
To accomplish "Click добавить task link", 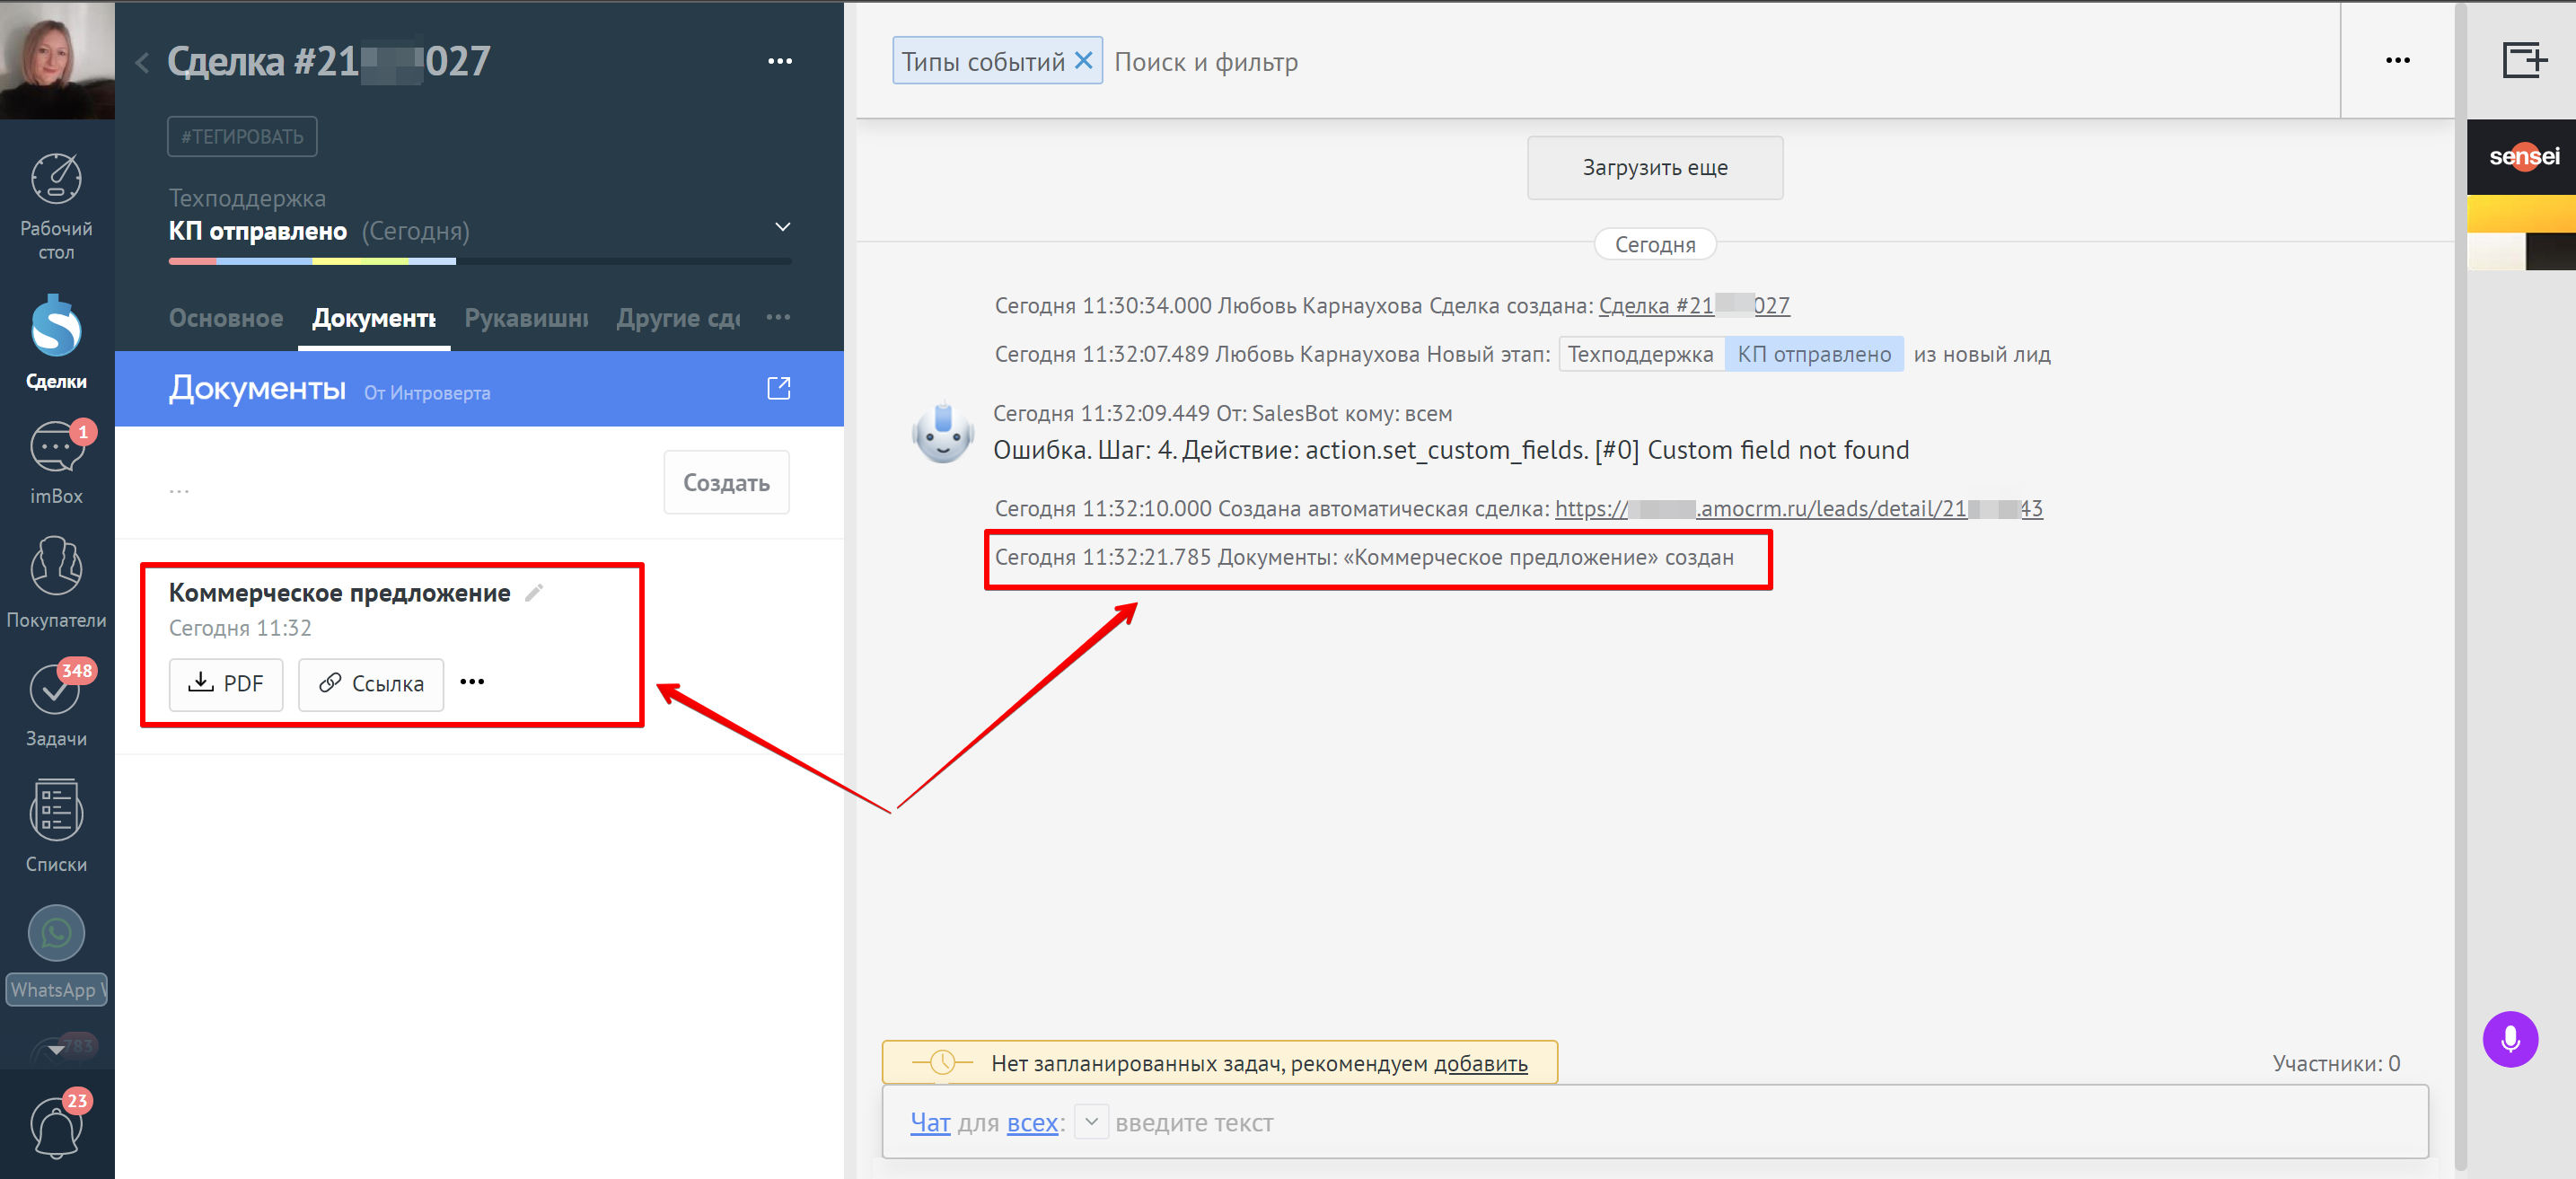I will [1481, 1064].
